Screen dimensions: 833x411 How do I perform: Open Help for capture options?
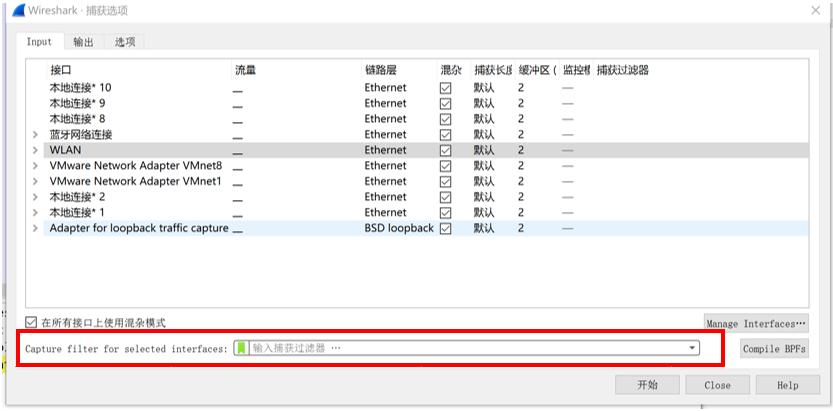(787, 385)
